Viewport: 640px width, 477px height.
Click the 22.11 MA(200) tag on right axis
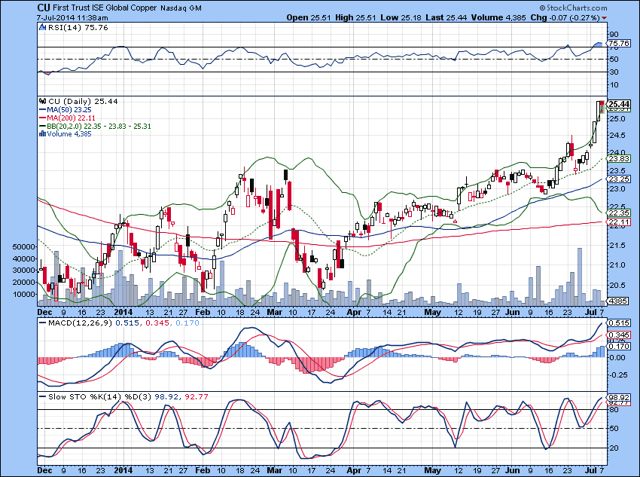619,222
